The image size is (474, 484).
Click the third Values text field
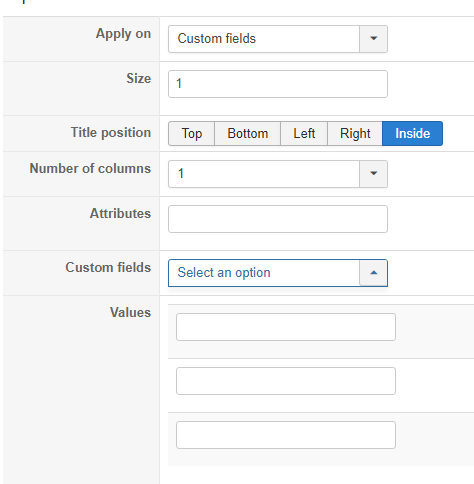coord(286,435)
